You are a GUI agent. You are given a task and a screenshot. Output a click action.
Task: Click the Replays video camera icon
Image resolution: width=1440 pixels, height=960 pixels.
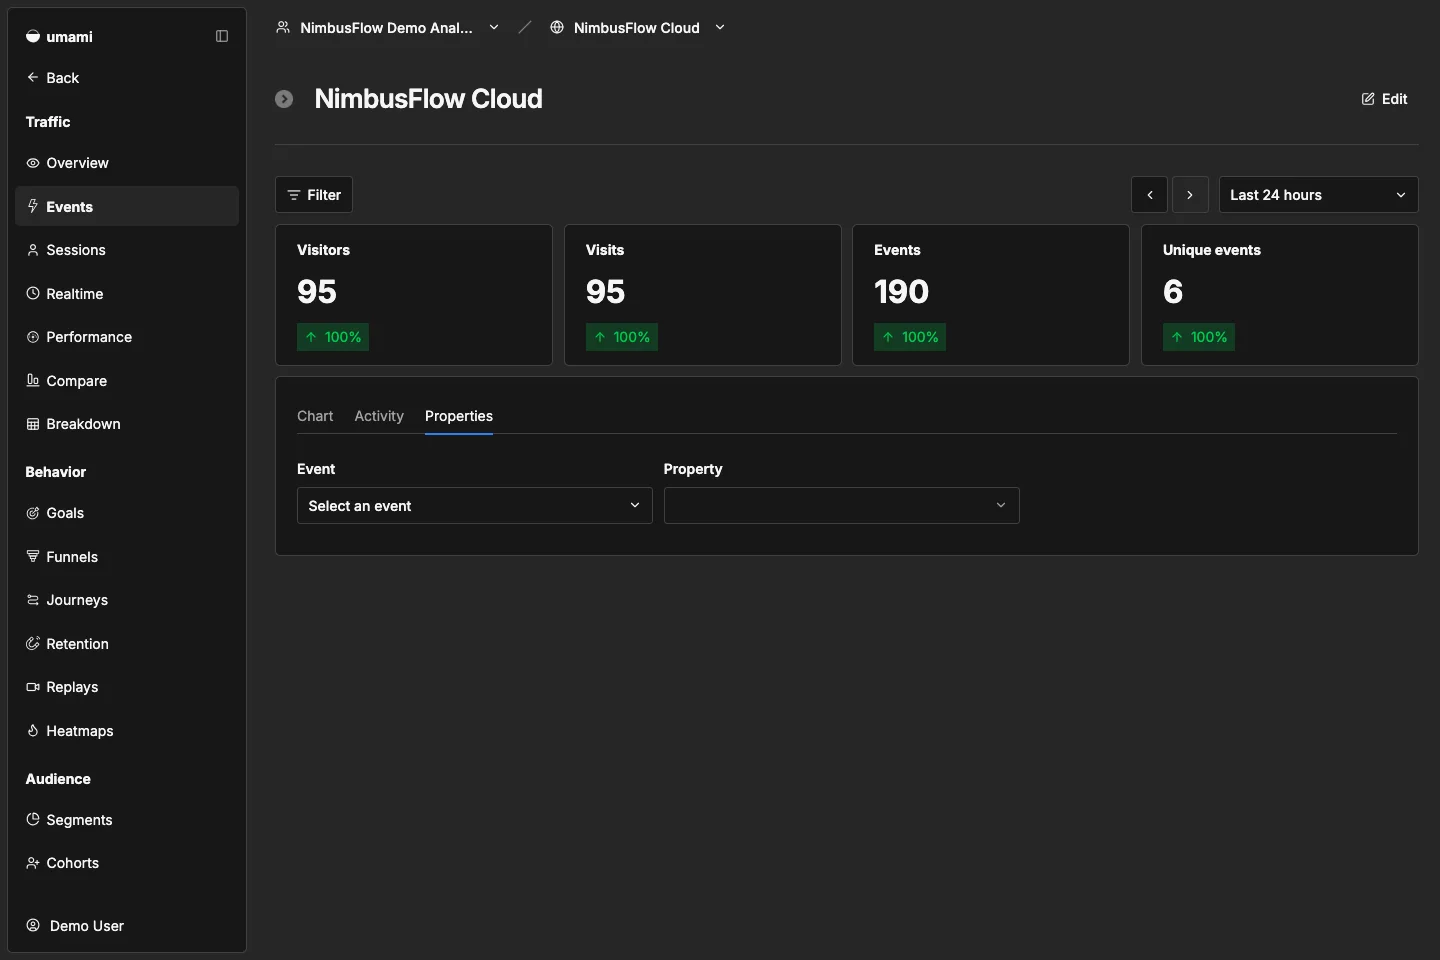click(x=33, y=687)
